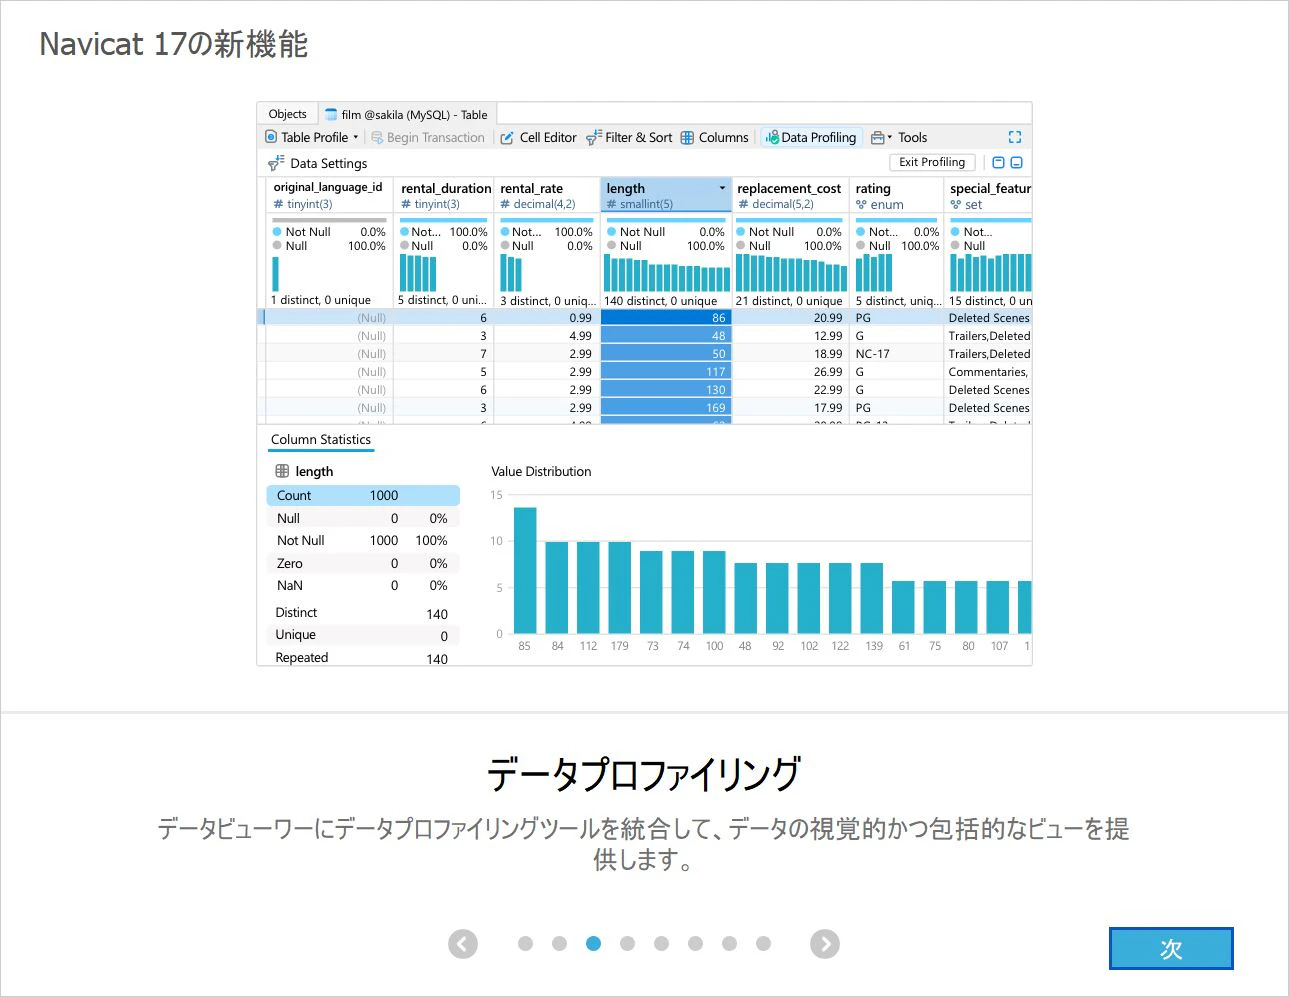Select the rental_duration column header

(x=445, y=195)
